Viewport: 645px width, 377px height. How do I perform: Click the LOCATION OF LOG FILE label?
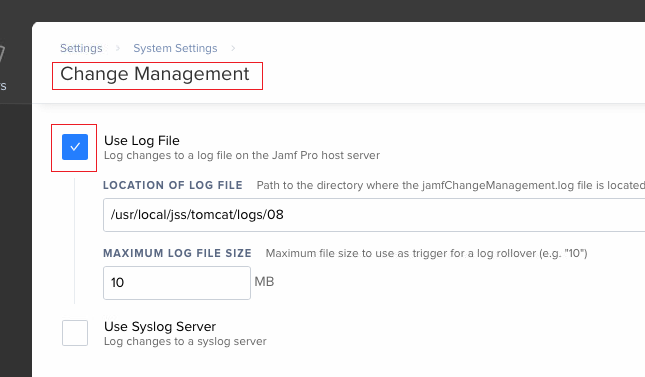(x=173, y=185)
